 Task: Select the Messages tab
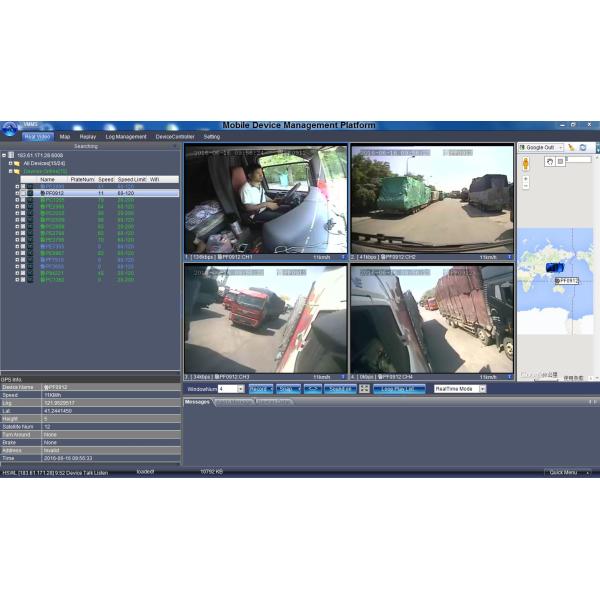pos(197,402)
